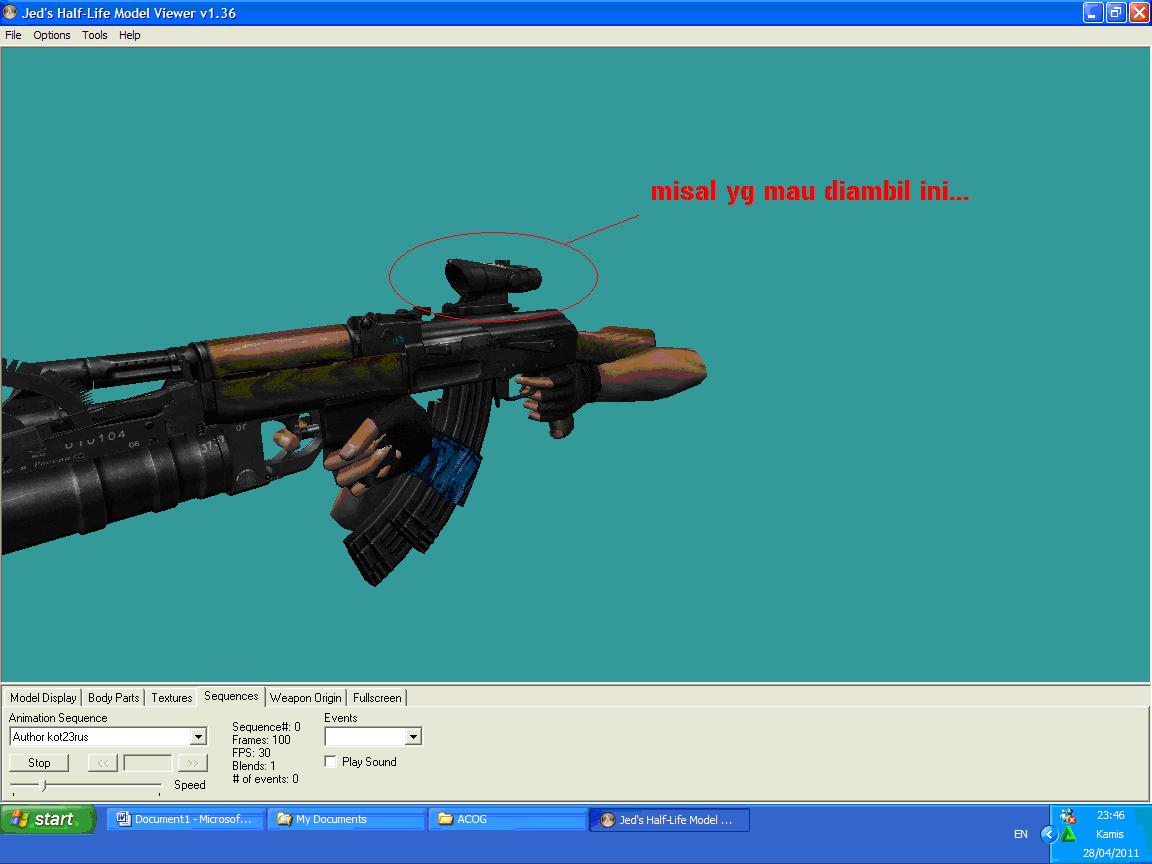Image resolution: width=1152 pixels, height=864 pixels.
Task: Switch to the Textures tab
Action: coord(171,697)
